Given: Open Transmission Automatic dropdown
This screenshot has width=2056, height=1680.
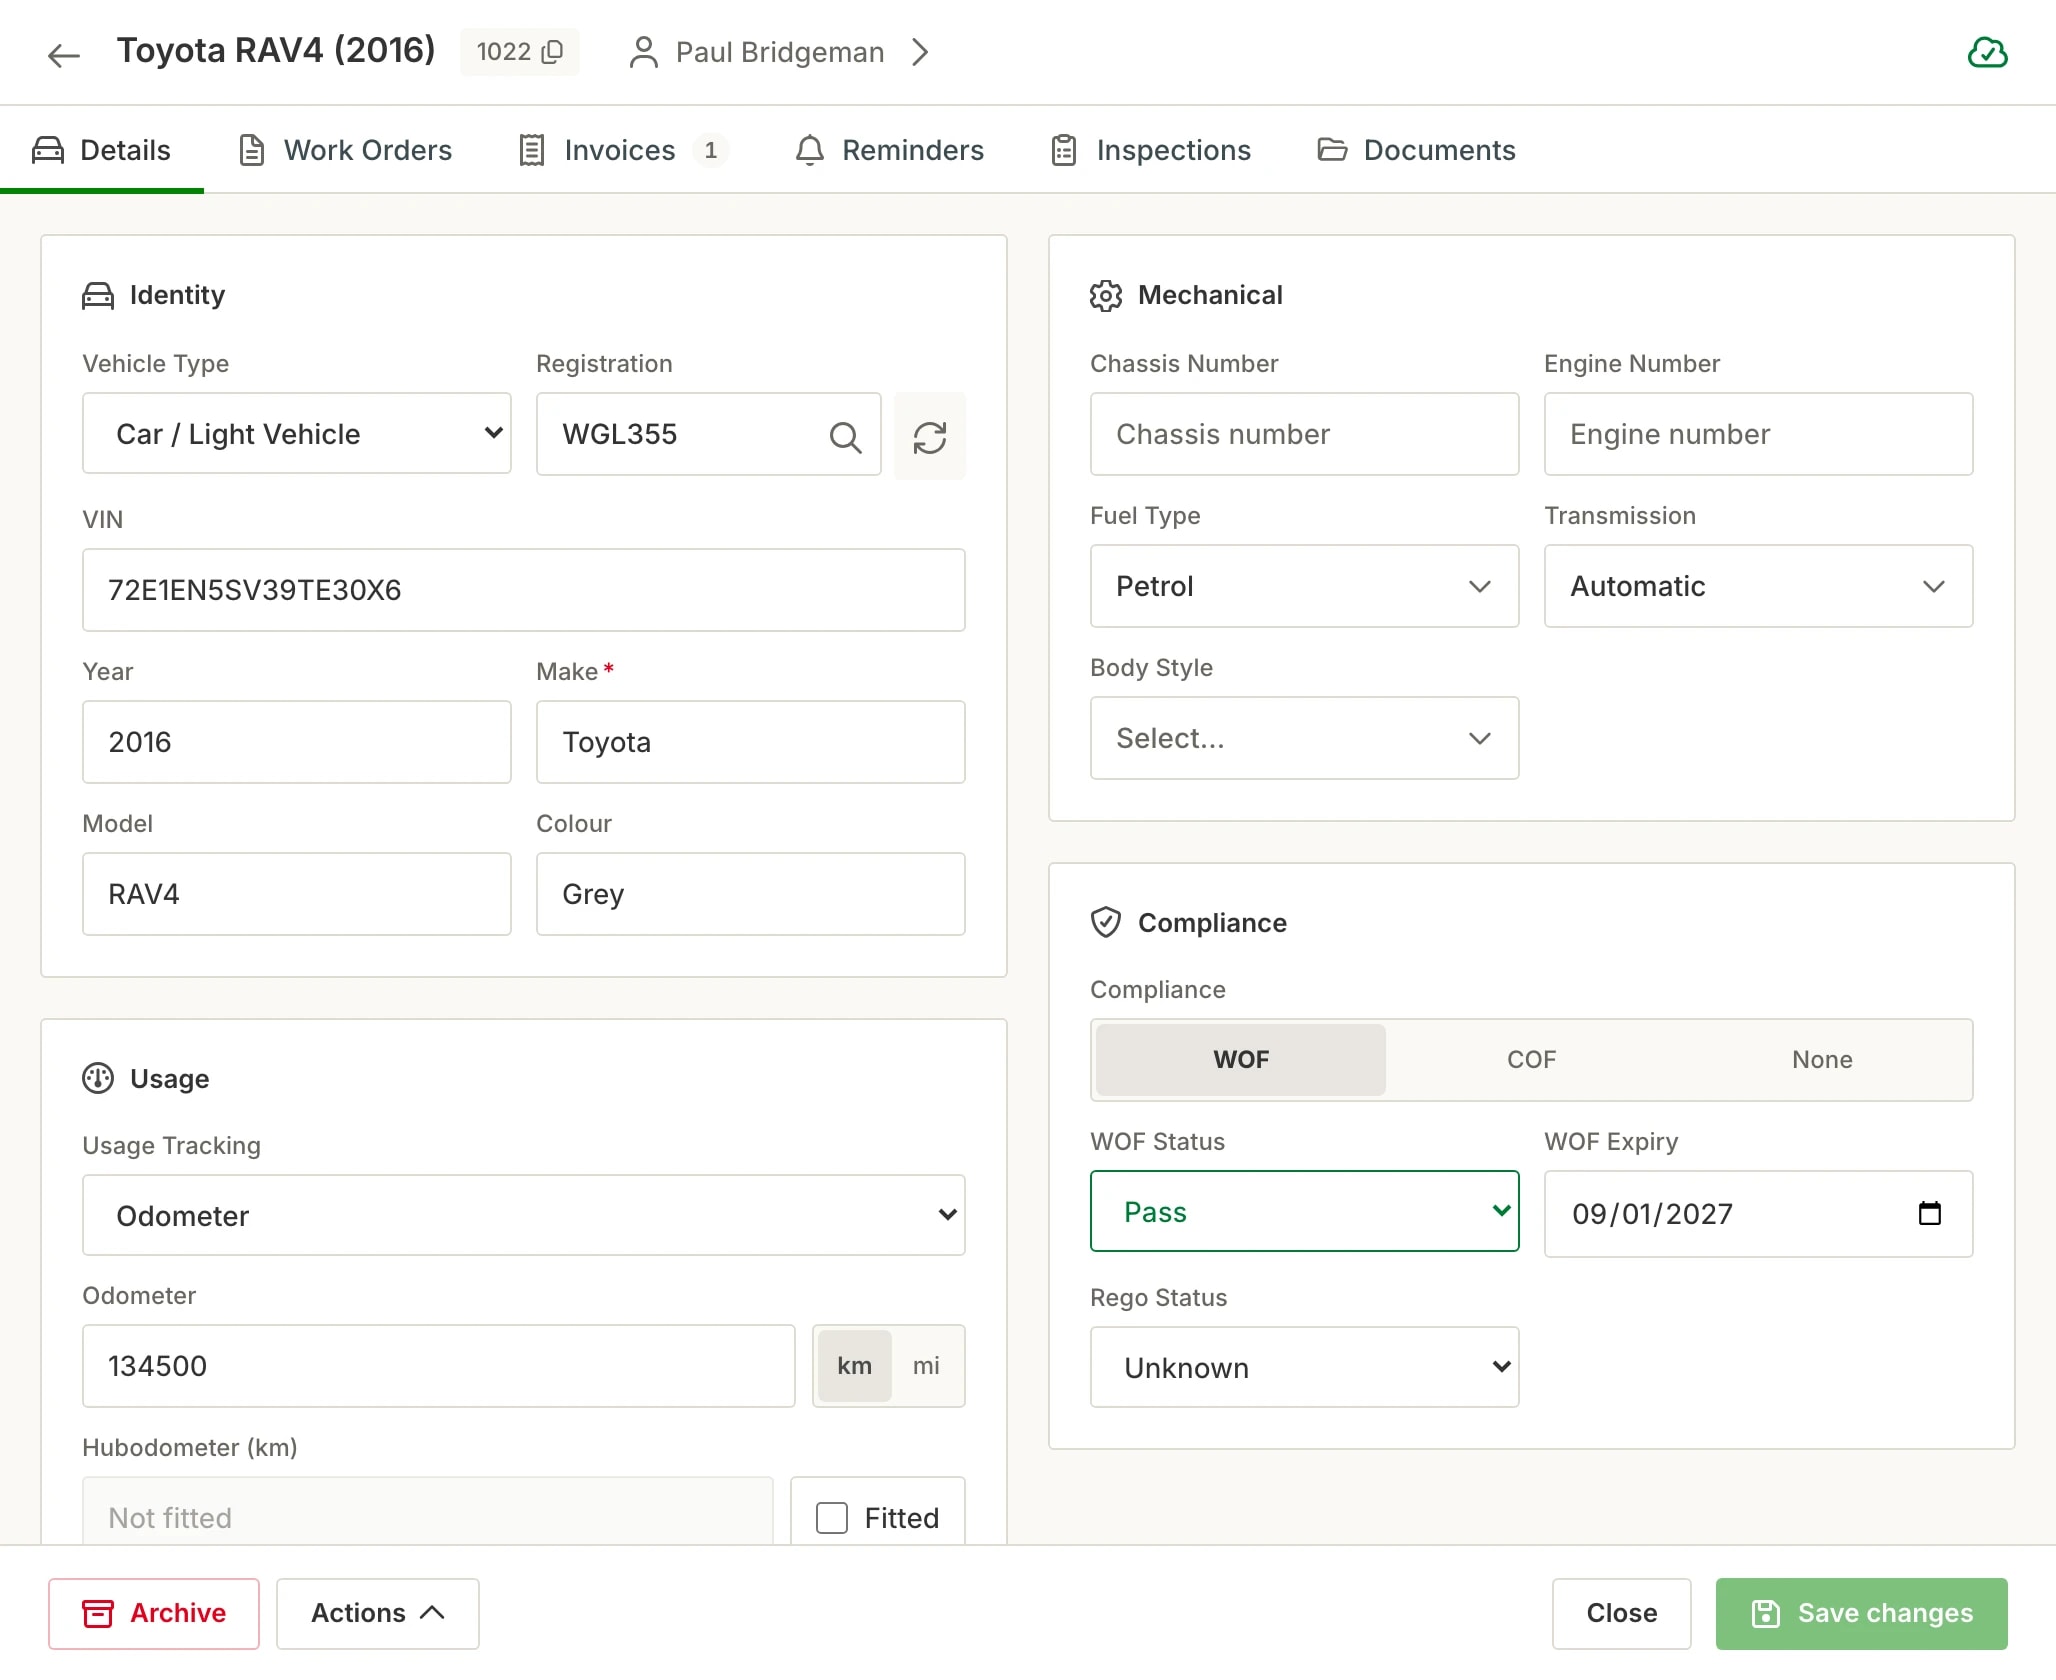Looking at the screenshot, I should point(1758,586).
